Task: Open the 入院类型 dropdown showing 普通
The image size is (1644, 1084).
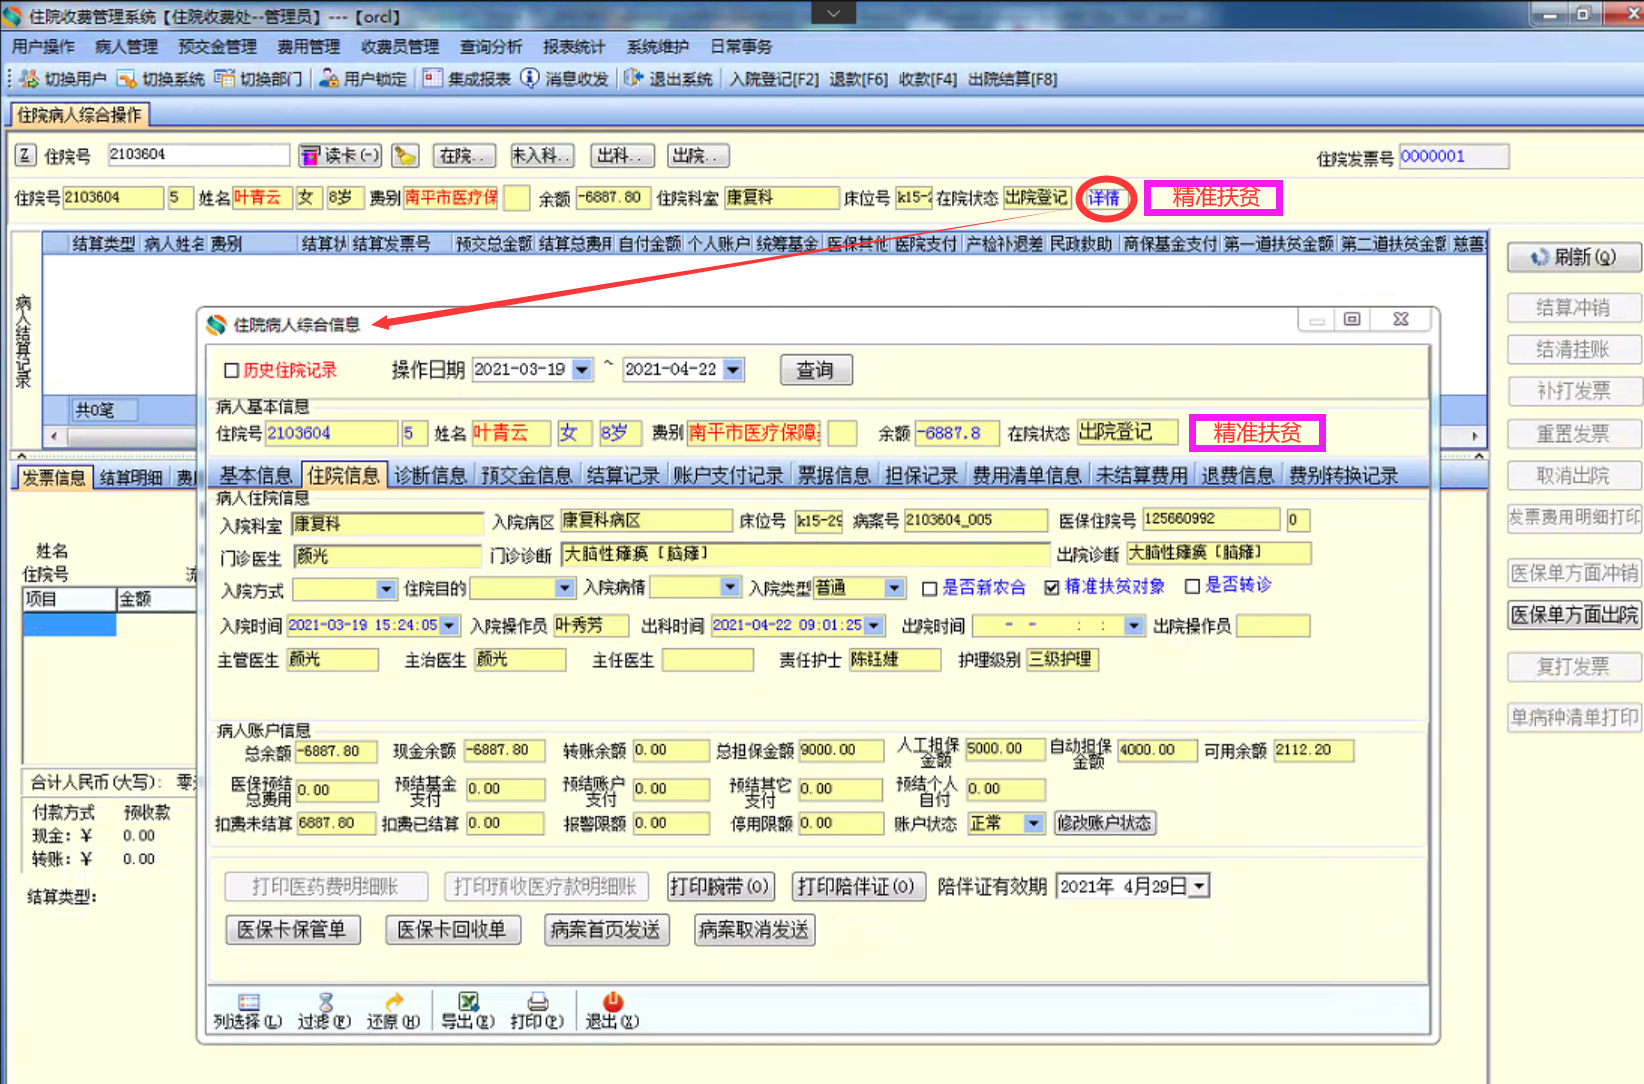Action: point(895,588)
